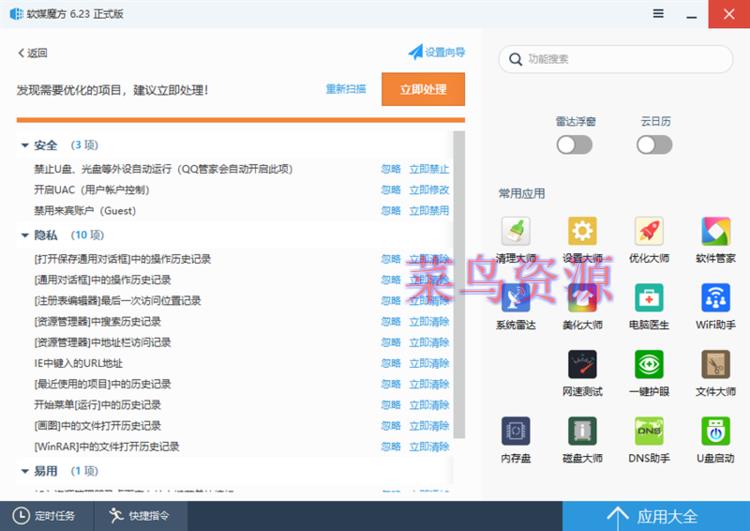
Task: Toggle the 云日历 switch
Action: [654, 145]
